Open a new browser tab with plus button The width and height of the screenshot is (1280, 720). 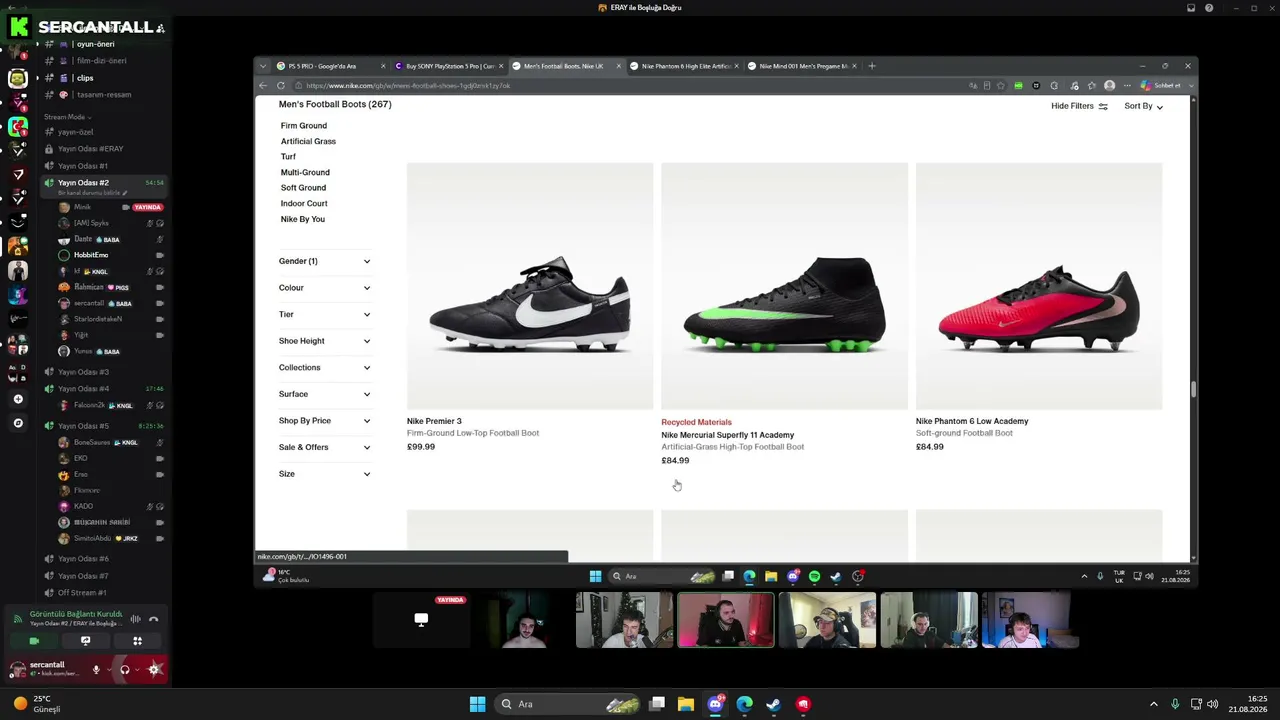pyautogui.click(x=872, y=66)
